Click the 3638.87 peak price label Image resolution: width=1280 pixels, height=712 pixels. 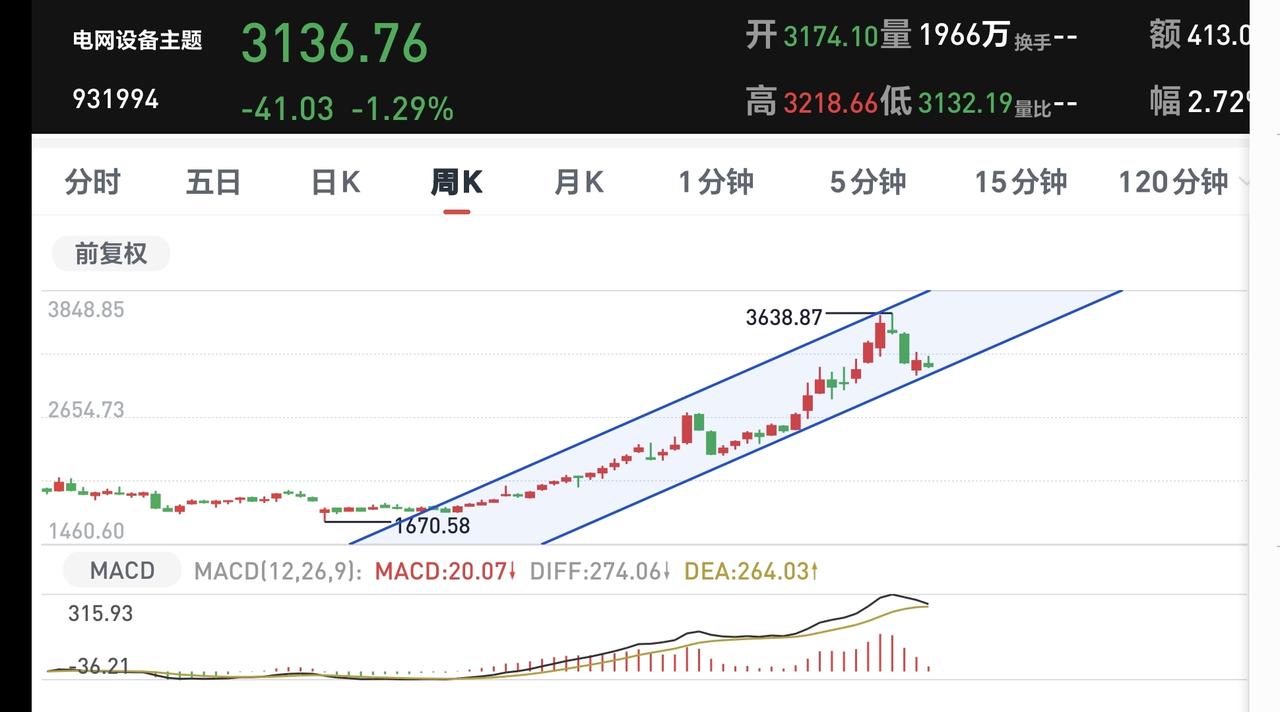coord(784,318)
